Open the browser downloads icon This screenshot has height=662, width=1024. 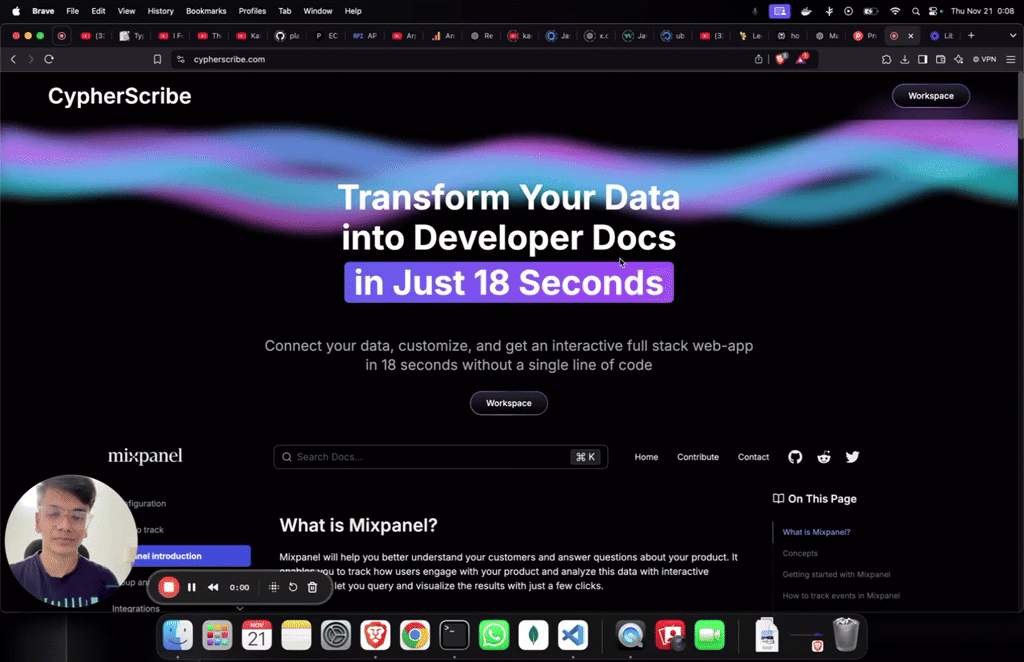(x=904, y=59)
